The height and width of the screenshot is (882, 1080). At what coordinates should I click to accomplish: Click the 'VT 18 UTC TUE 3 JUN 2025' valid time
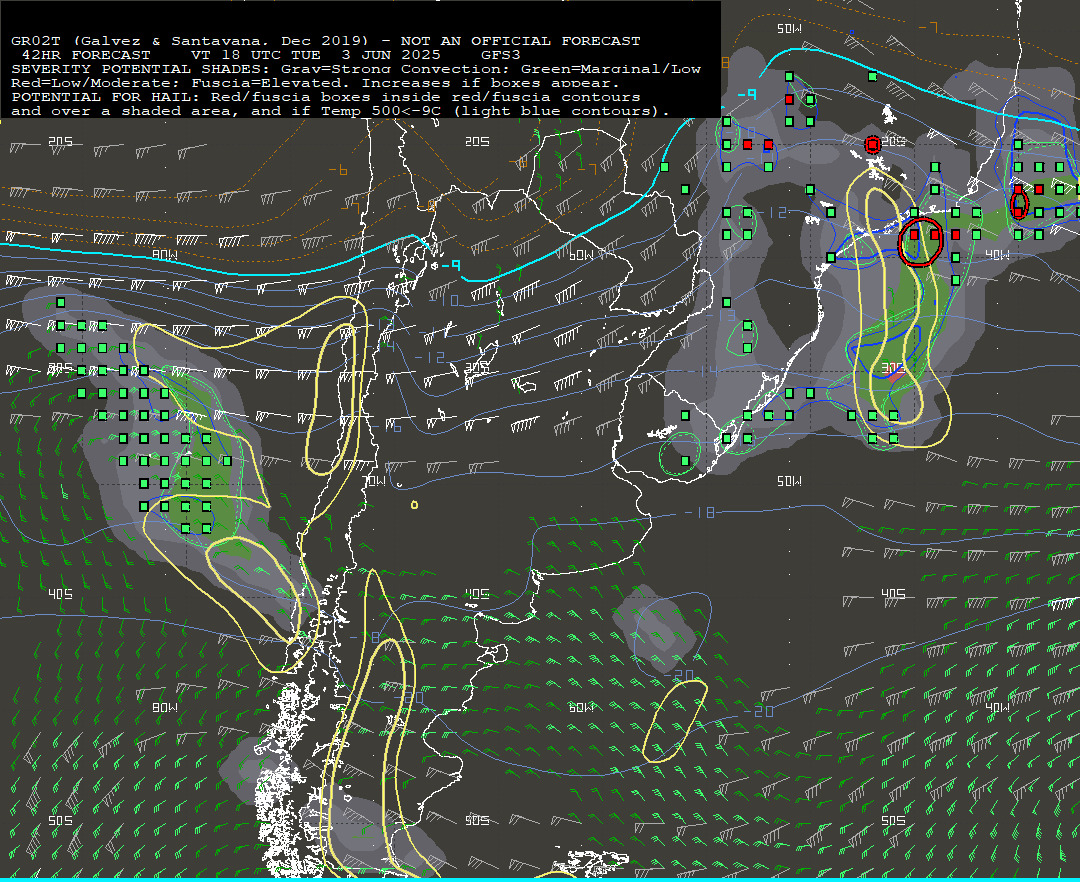315,55
